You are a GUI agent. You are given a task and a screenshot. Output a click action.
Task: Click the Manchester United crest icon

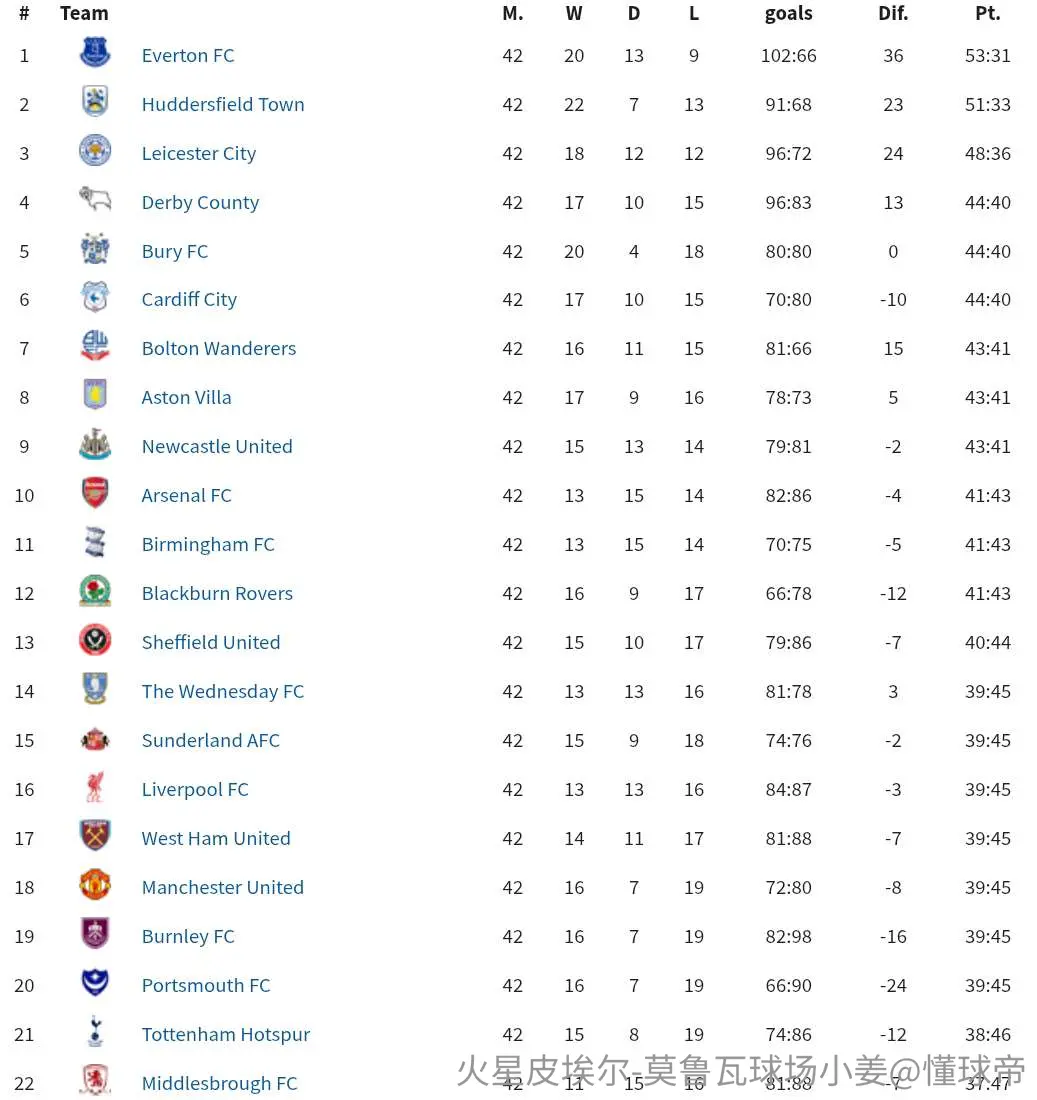[x=95, y=885]
